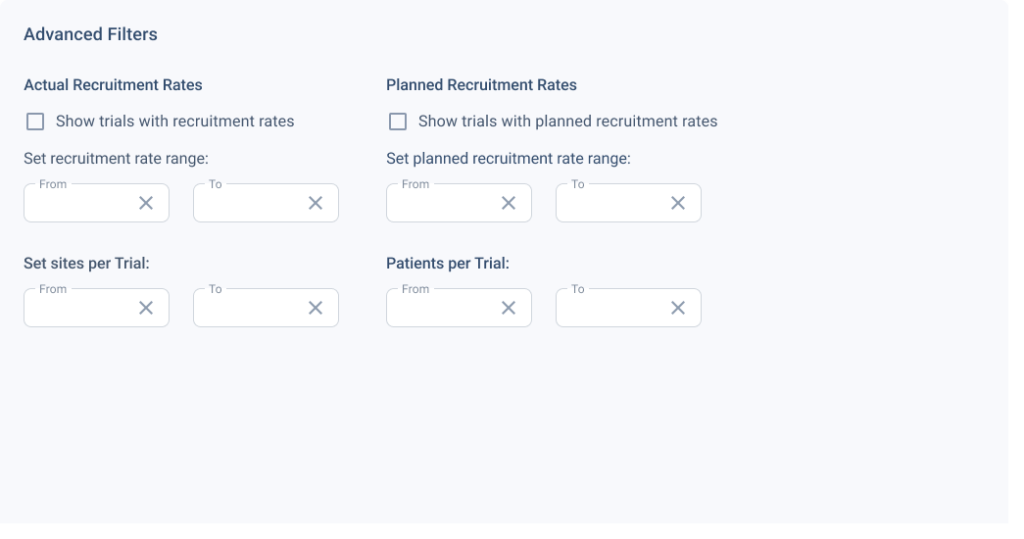This screenshot has width=1024, height=539.
Task: Tick the Show trials with recruitment rates checkbox
Action: pyautogui.click(x=35, y=122)
